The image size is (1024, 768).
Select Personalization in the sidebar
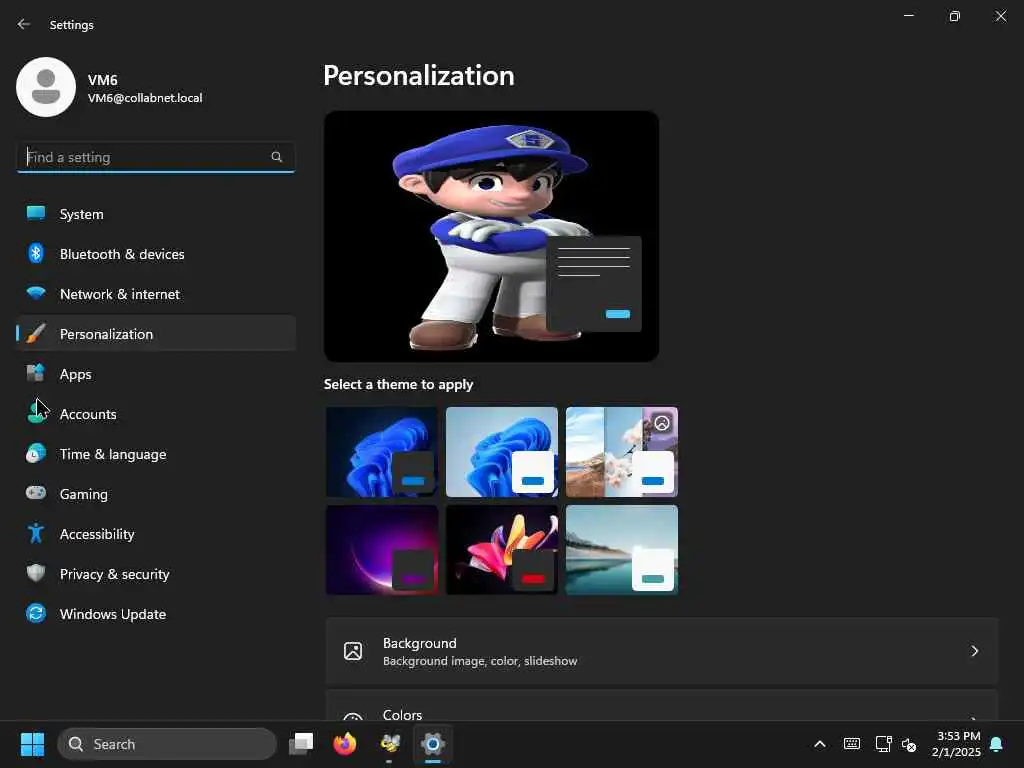coord(156,334)
